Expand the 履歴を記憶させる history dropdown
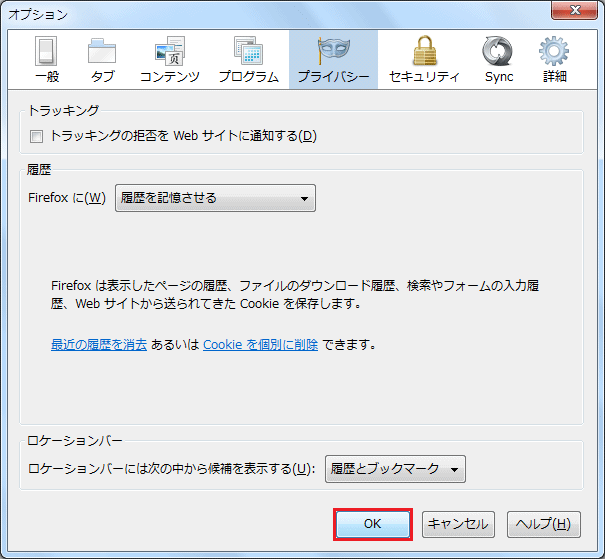605x559 pixels. click(215, 198)
